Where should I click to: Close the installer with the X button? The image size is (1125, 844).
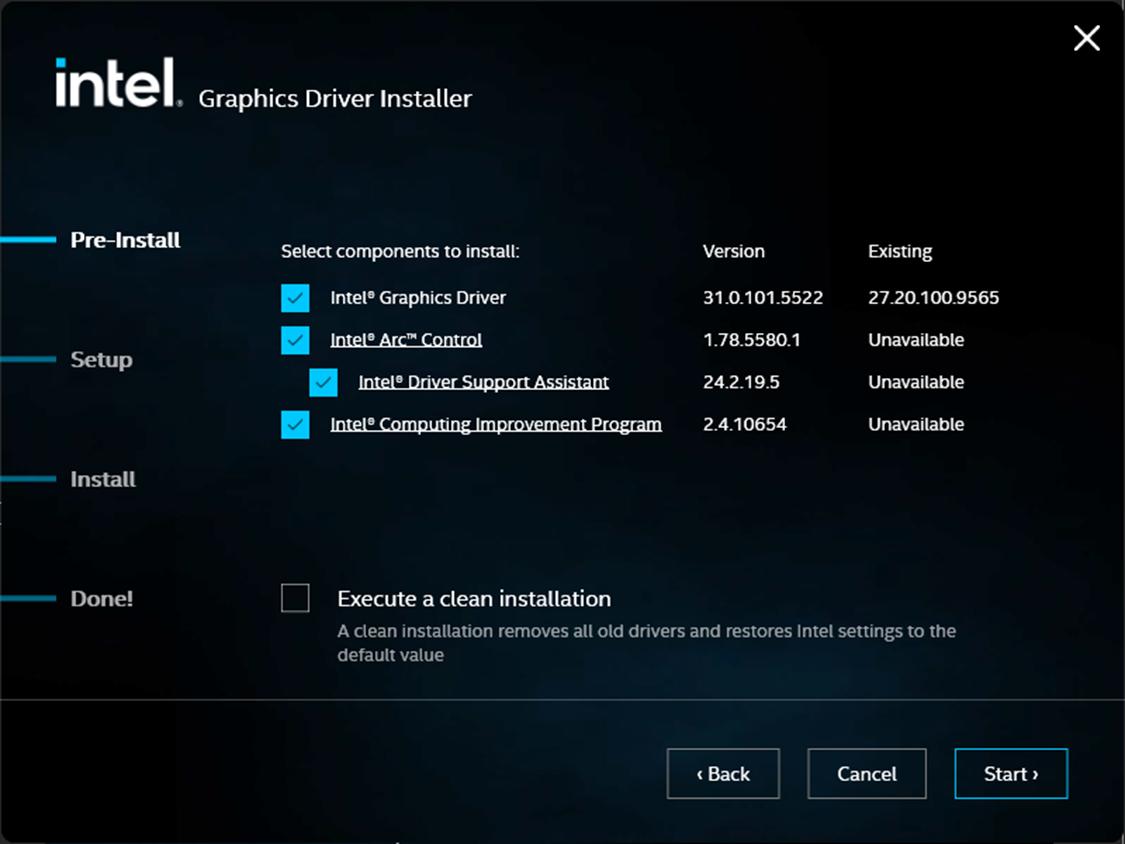[1086, 39]
